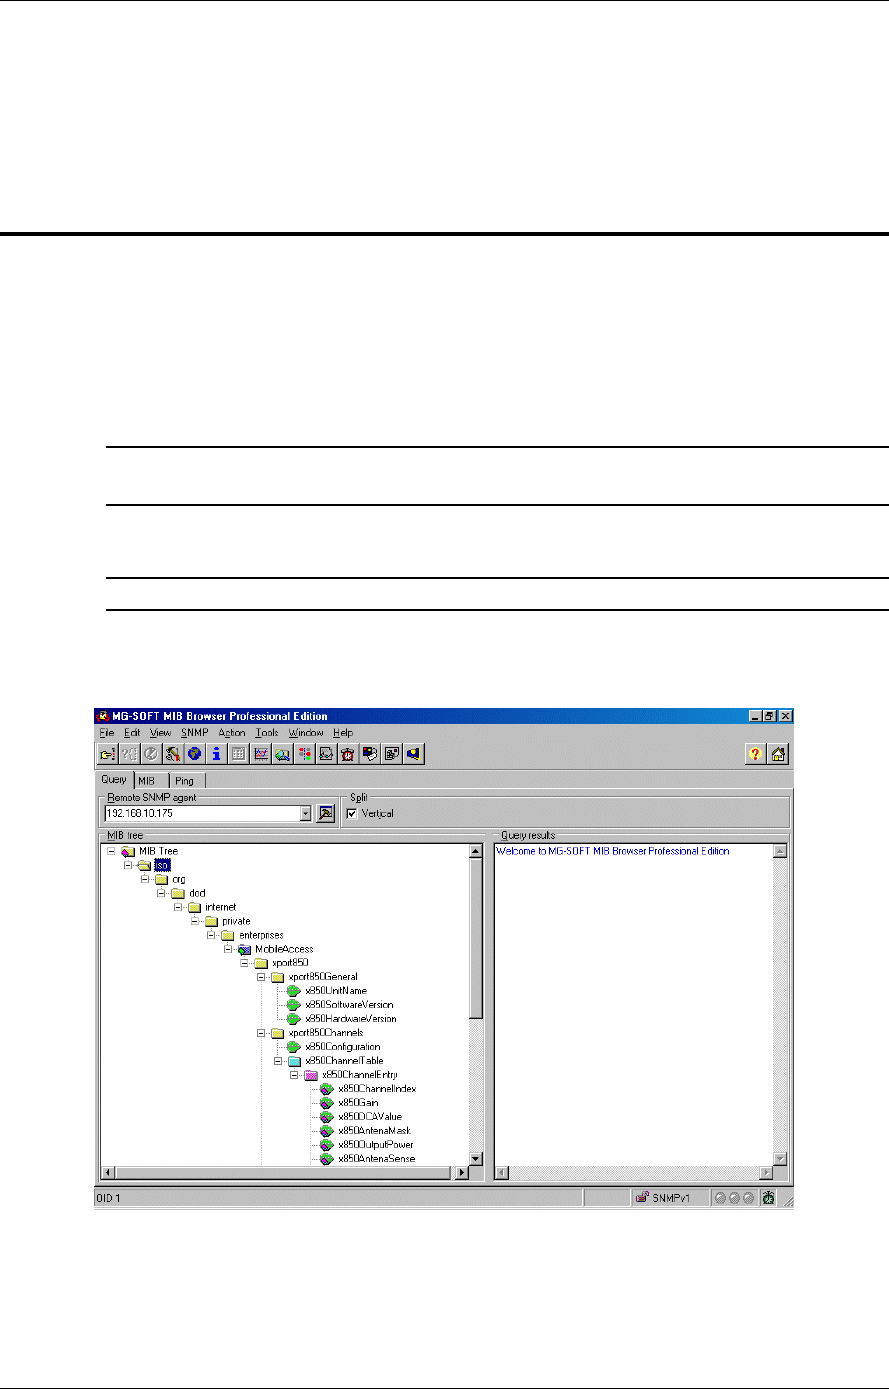Click Query results scrollbar up arrow
The width and height of the screenshot is (889, 1389).
coord(781,851)
